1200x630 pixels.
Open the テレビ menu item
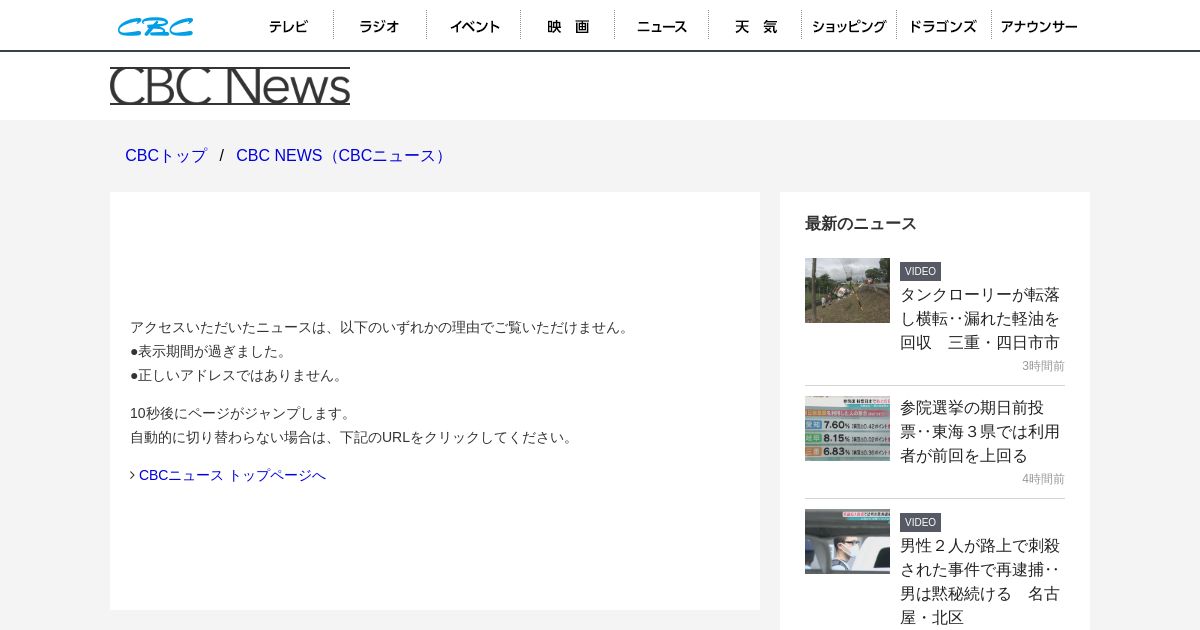[x=287, y=27]
